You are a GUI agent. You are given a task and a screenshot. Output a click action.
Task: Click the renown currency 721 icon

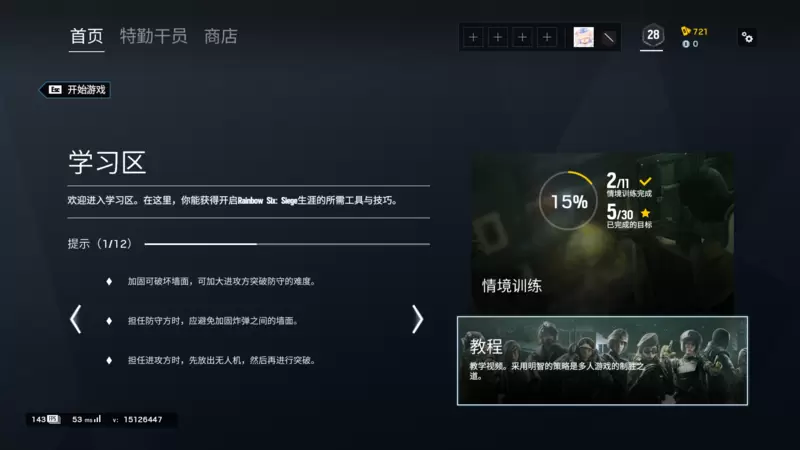click(x=686, y=31)
